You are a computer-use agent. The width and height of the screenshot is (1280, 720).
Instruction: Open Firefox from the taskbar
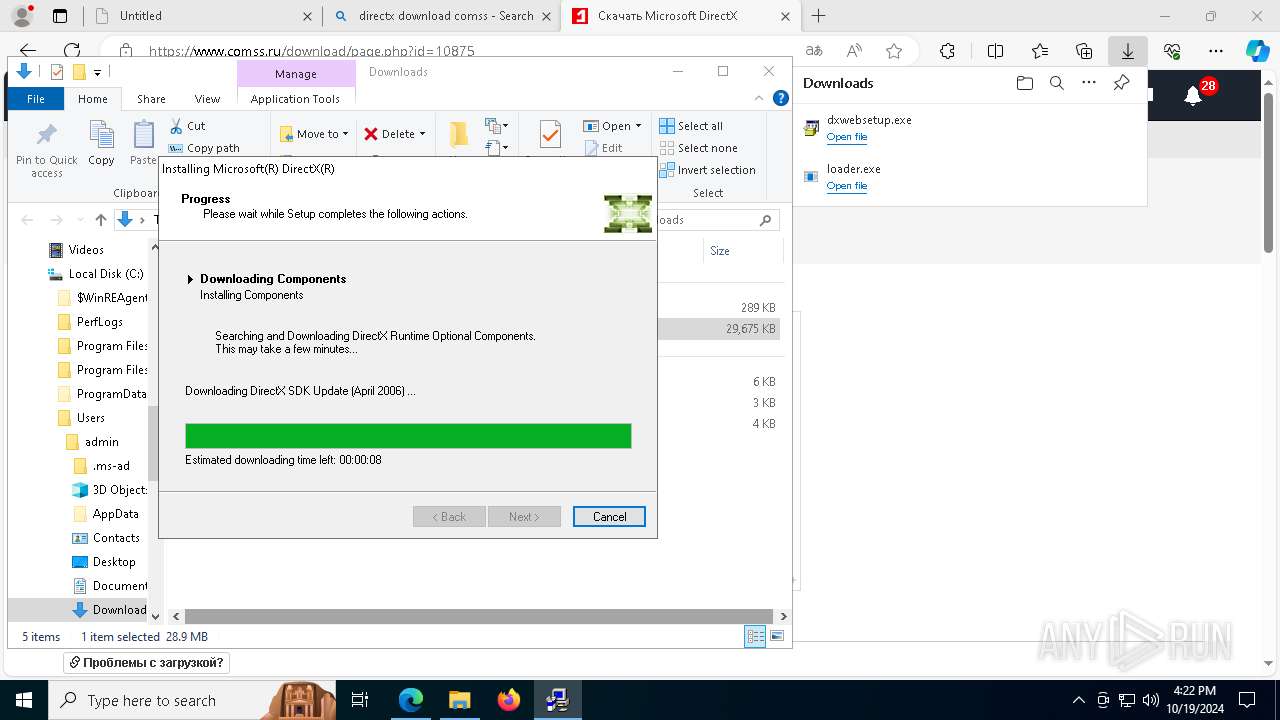(509, 700)
